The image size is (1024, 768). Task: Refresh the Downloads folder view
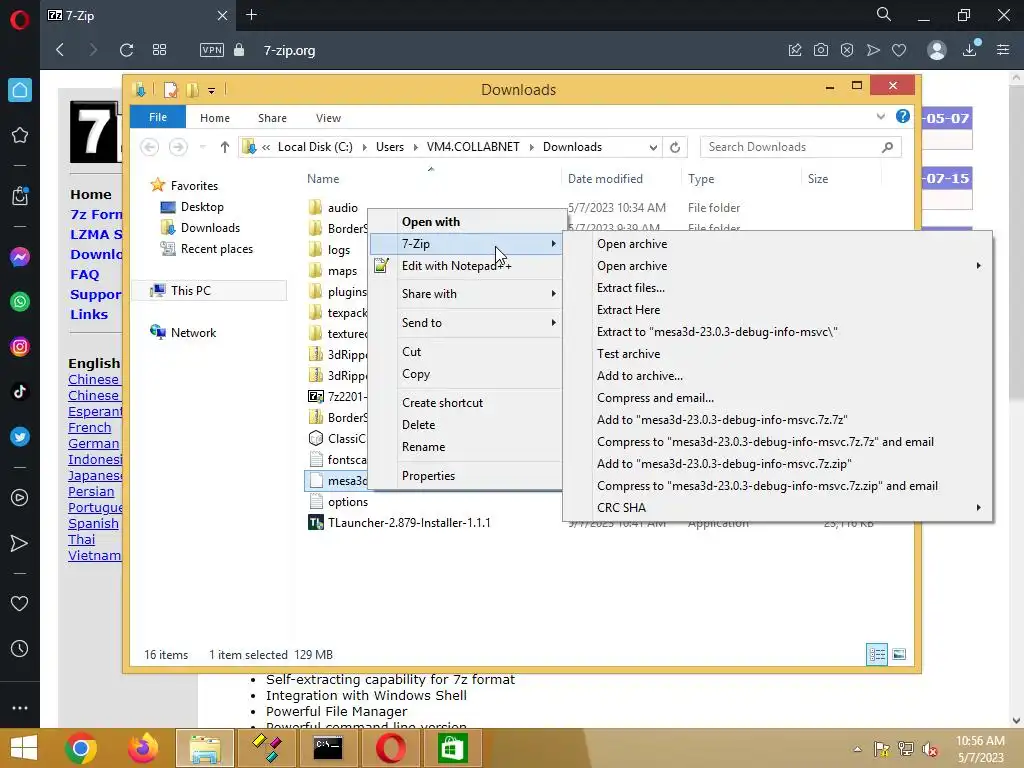pyautogui.click(x=675, y=147)
